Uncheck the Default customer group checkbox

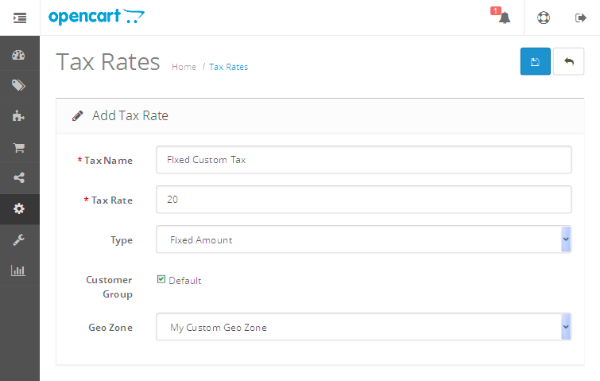161,279
